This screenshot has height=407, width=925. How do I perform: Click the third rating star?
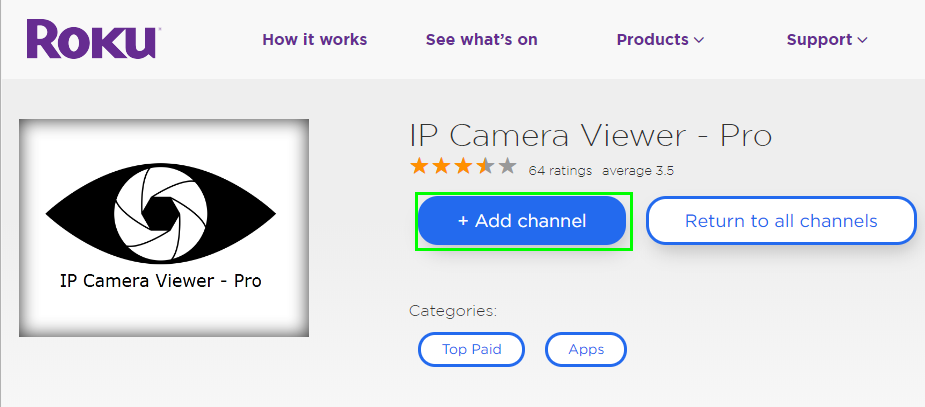(463, 167)
